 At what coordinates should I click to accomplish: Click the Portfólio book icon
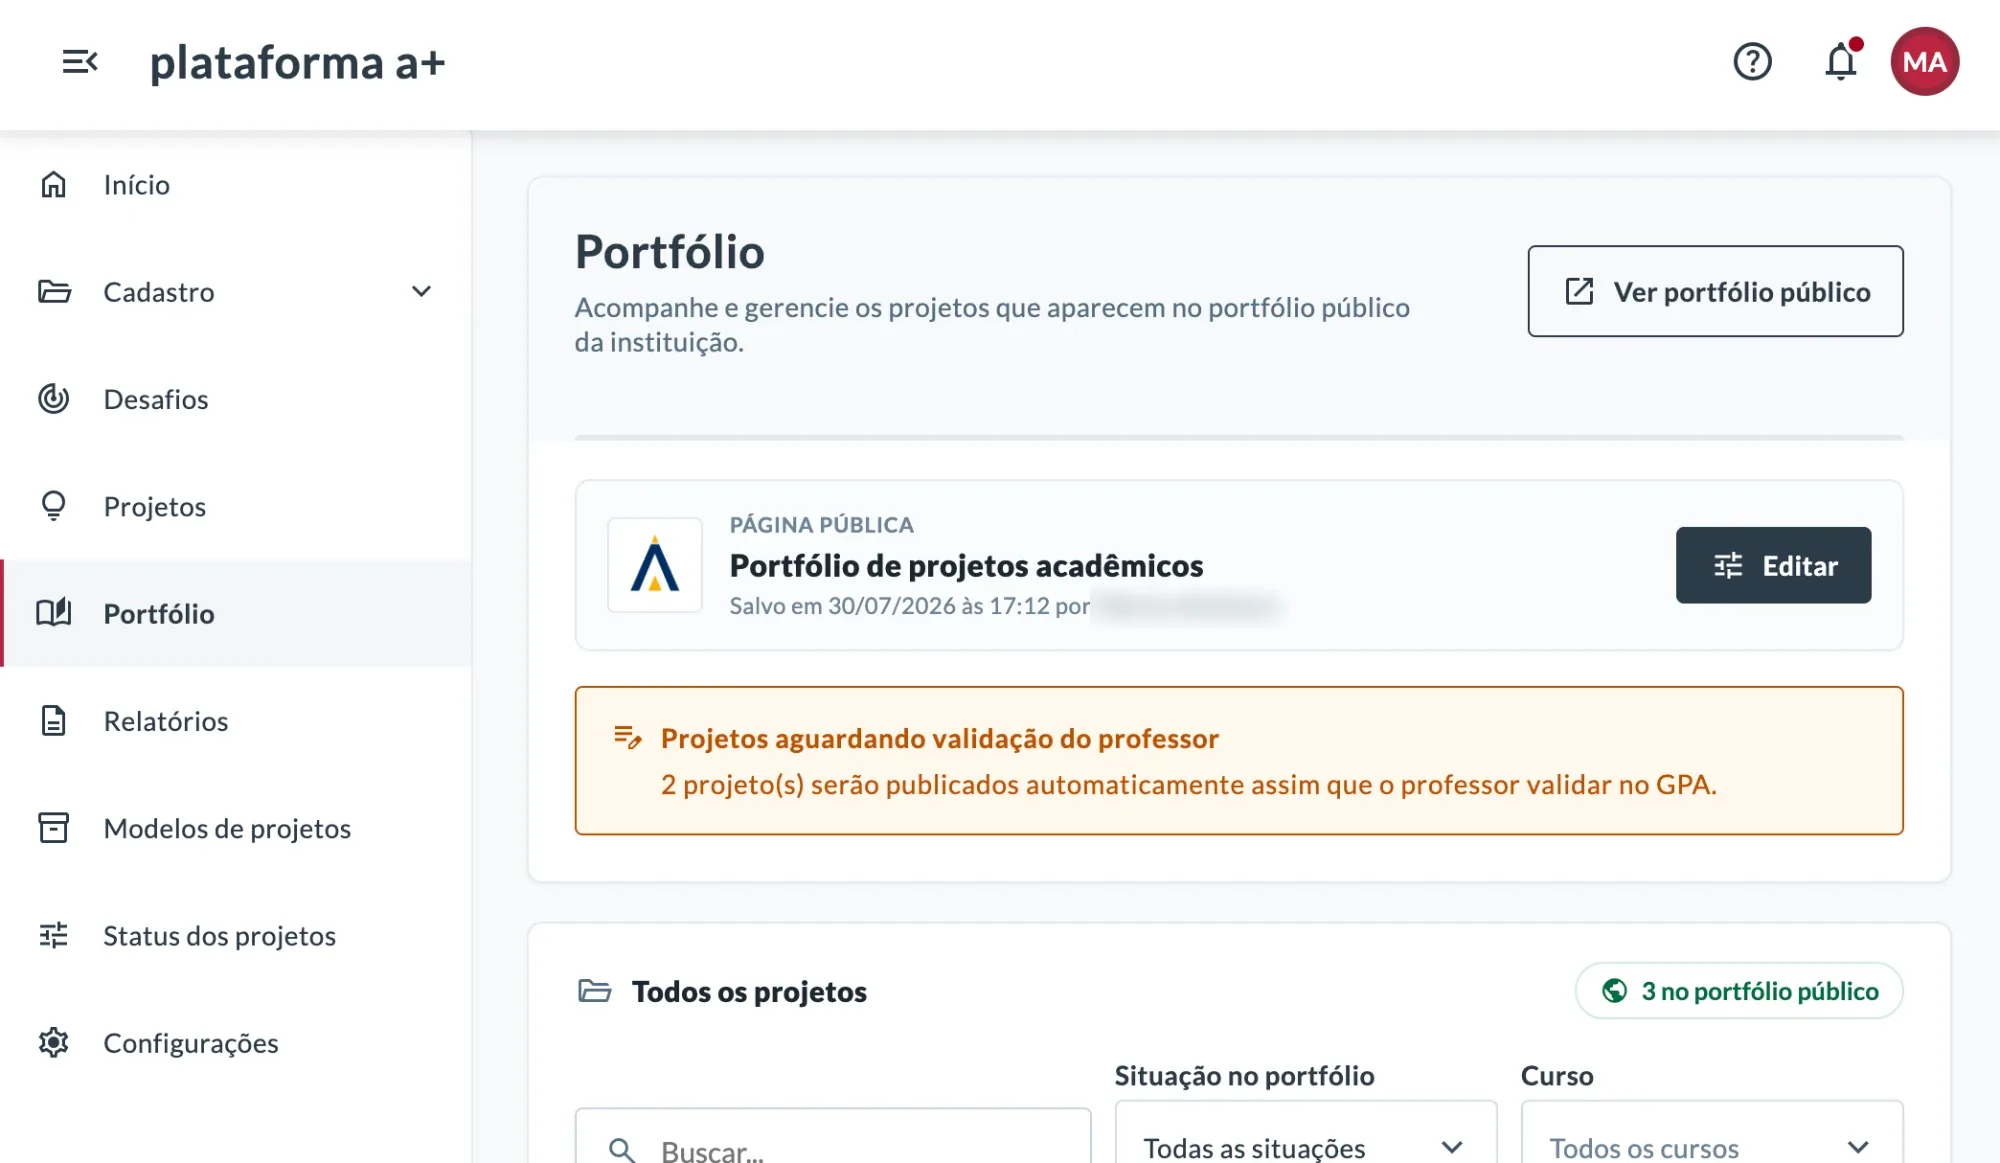point(54,613)
